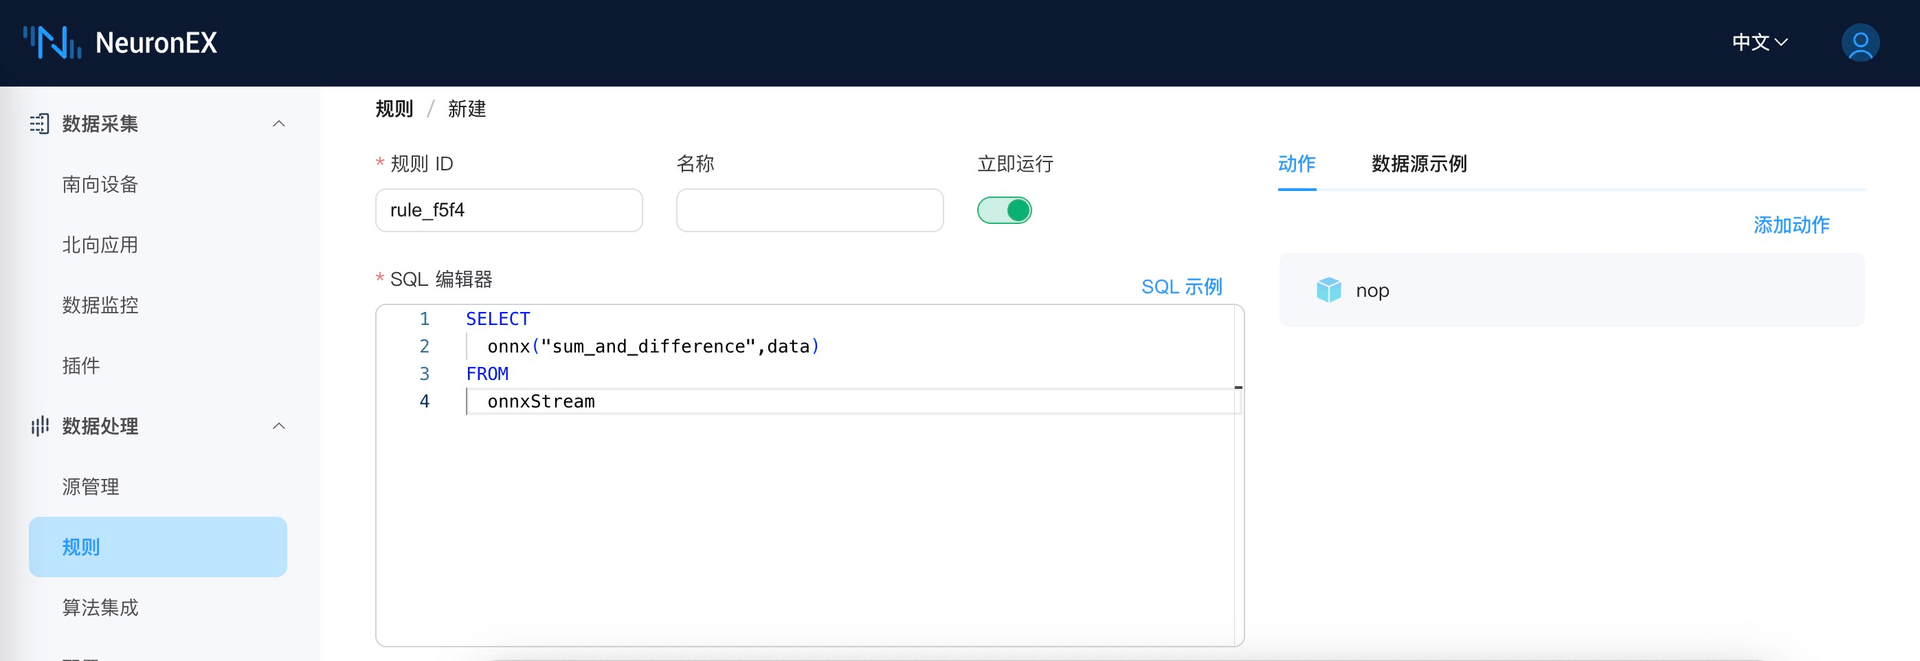Go to 北向应用 in the sidebar

pos(100,245)
